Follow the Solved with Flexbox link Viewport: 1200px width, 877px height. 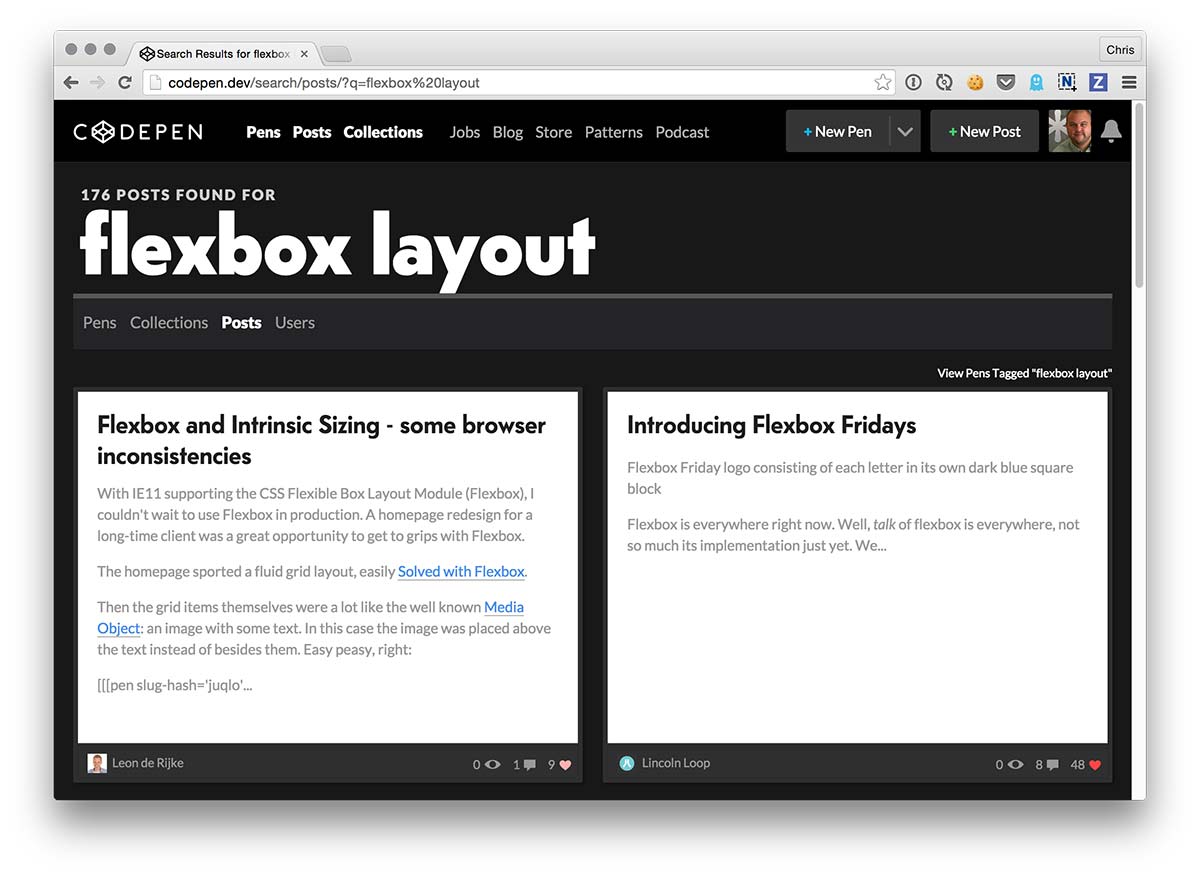(x=461, y=572)
